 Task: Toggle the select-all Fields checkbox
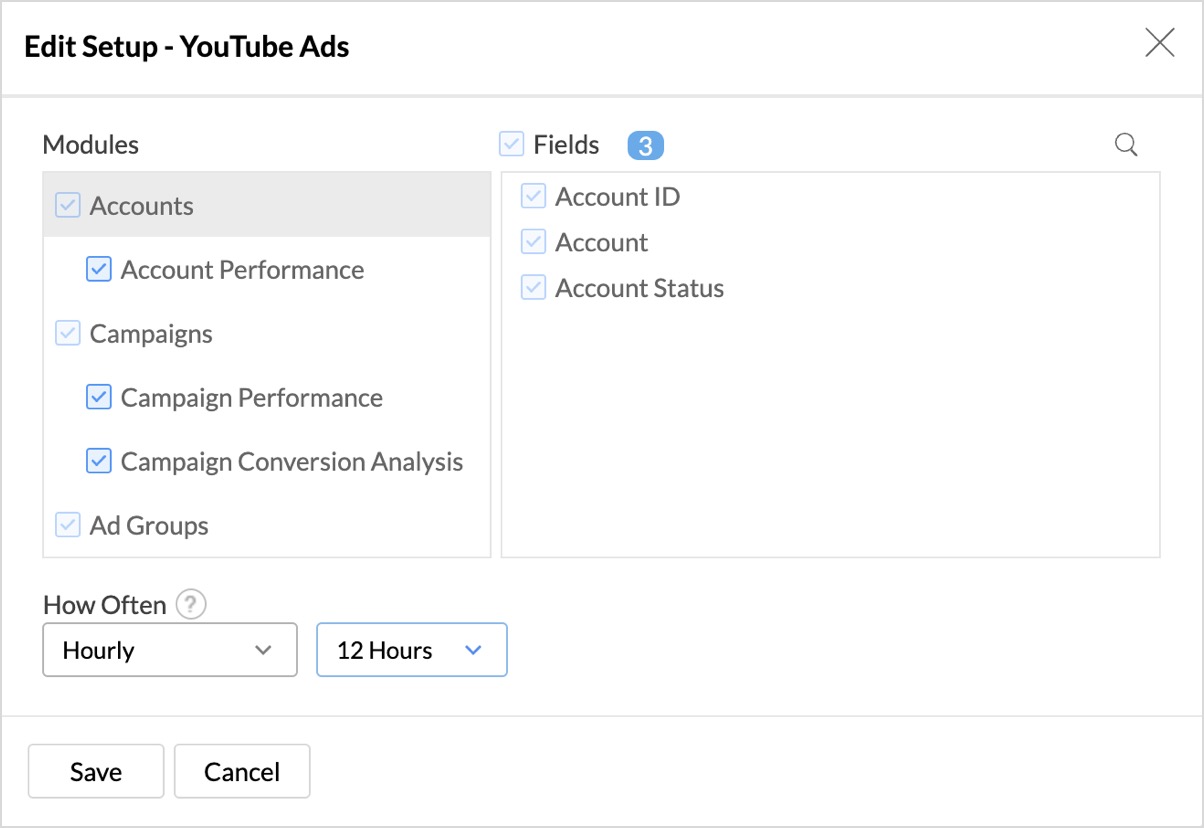511,145
